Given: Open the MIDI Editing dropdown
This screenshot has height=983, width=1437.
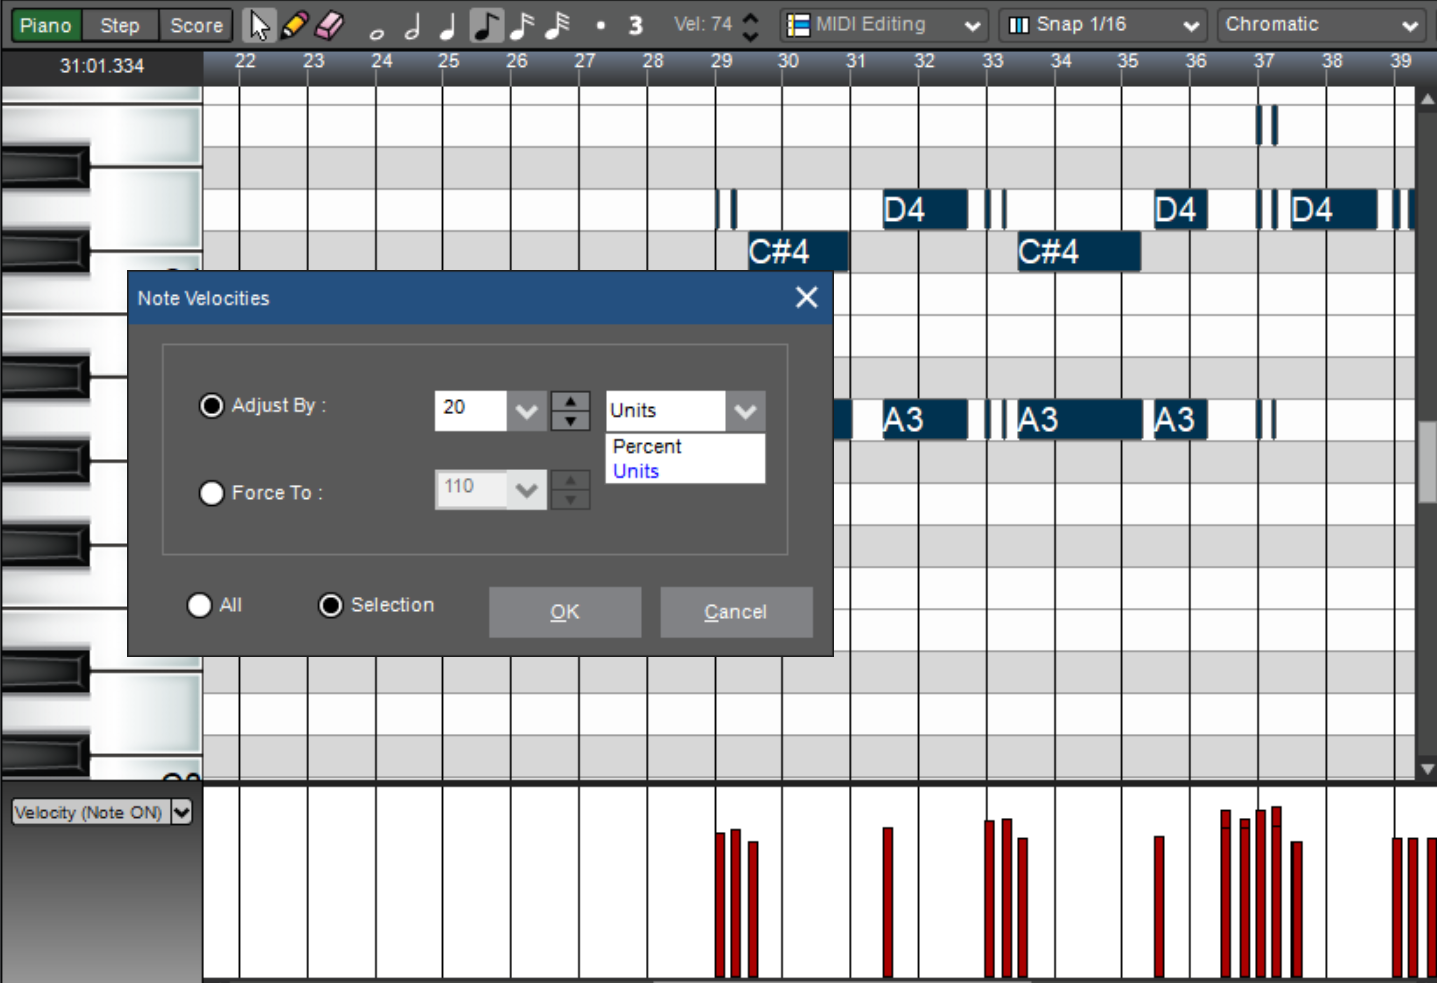Looking at the screenshot, I should pyautogui.click(x=884, y=25).
